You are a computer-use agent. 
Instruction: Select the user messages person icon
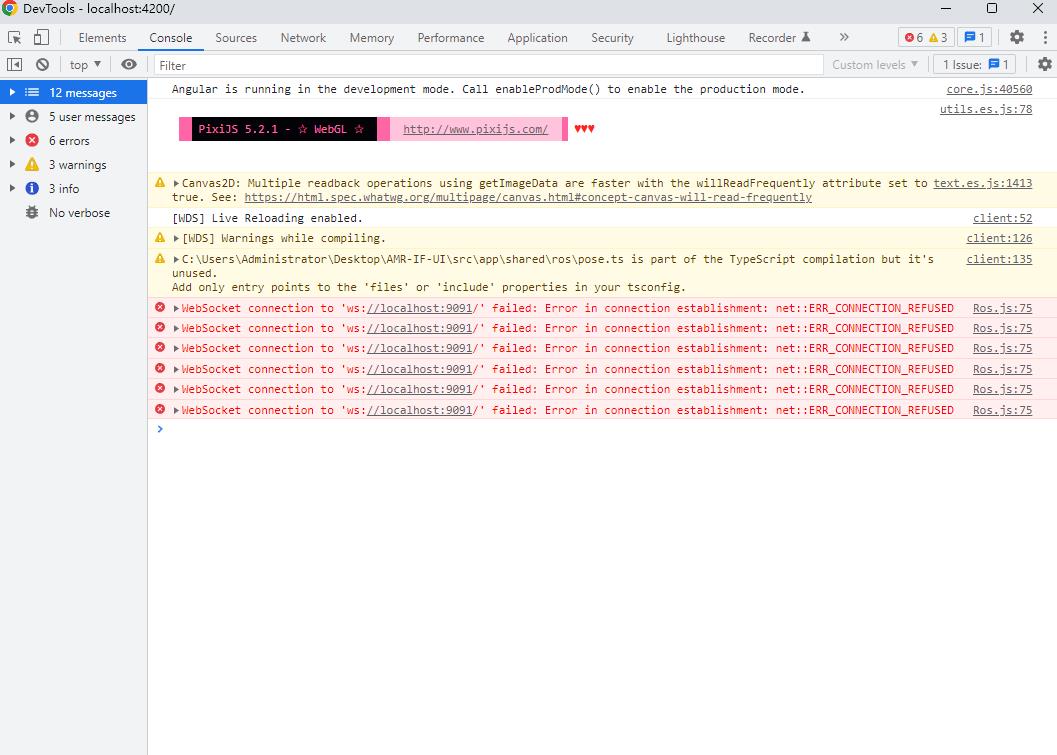(32, 116)
